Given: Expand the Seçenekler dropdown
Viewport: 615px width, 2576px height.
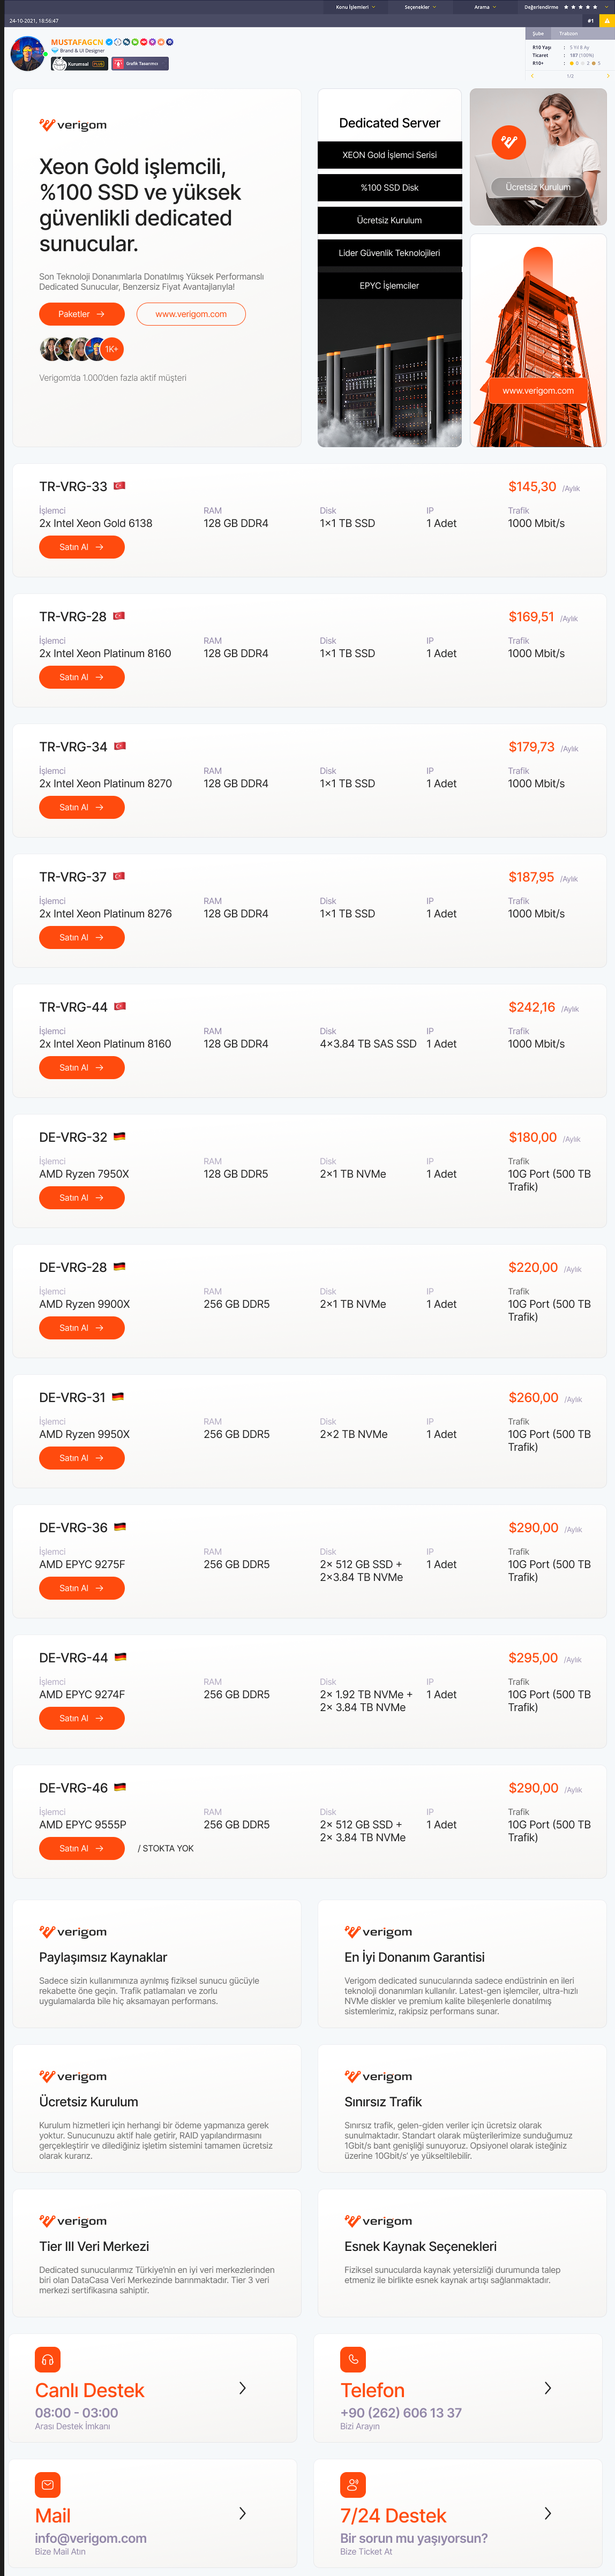Looking at the screenshot, I should pos(420,7).
